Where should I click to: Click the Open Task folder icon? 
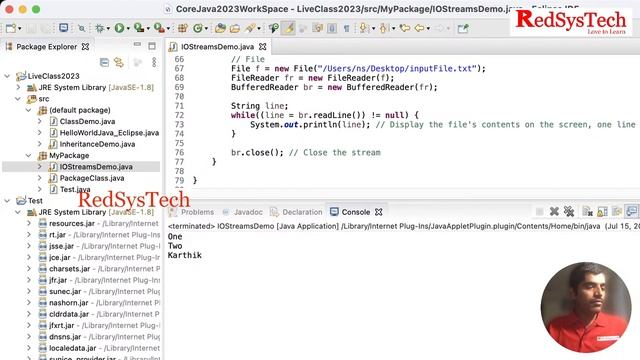235,28
